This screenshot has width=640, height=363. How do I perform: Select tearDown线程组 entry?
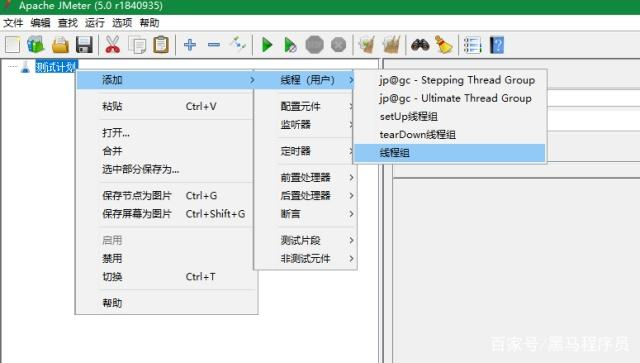coord(450,135)
